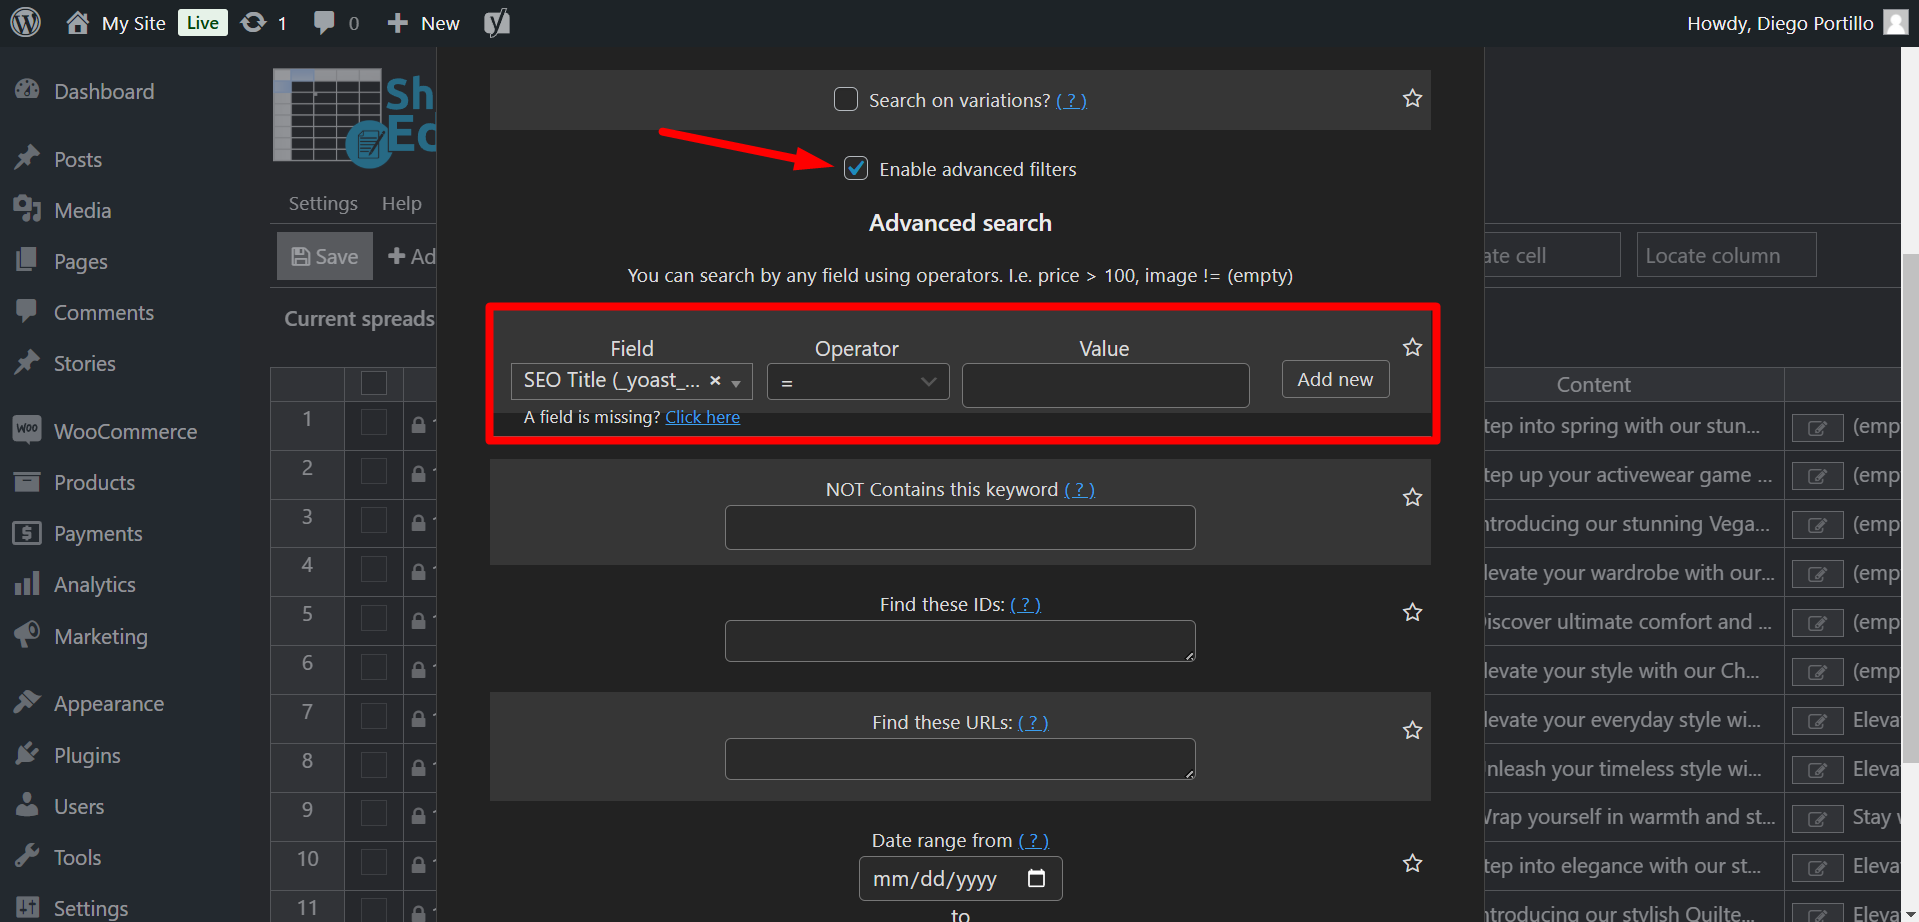The height and width of the screenshot is (922, 1919).
Task: Enable Search on variations checkbox
Action: [x=846, y=100]
